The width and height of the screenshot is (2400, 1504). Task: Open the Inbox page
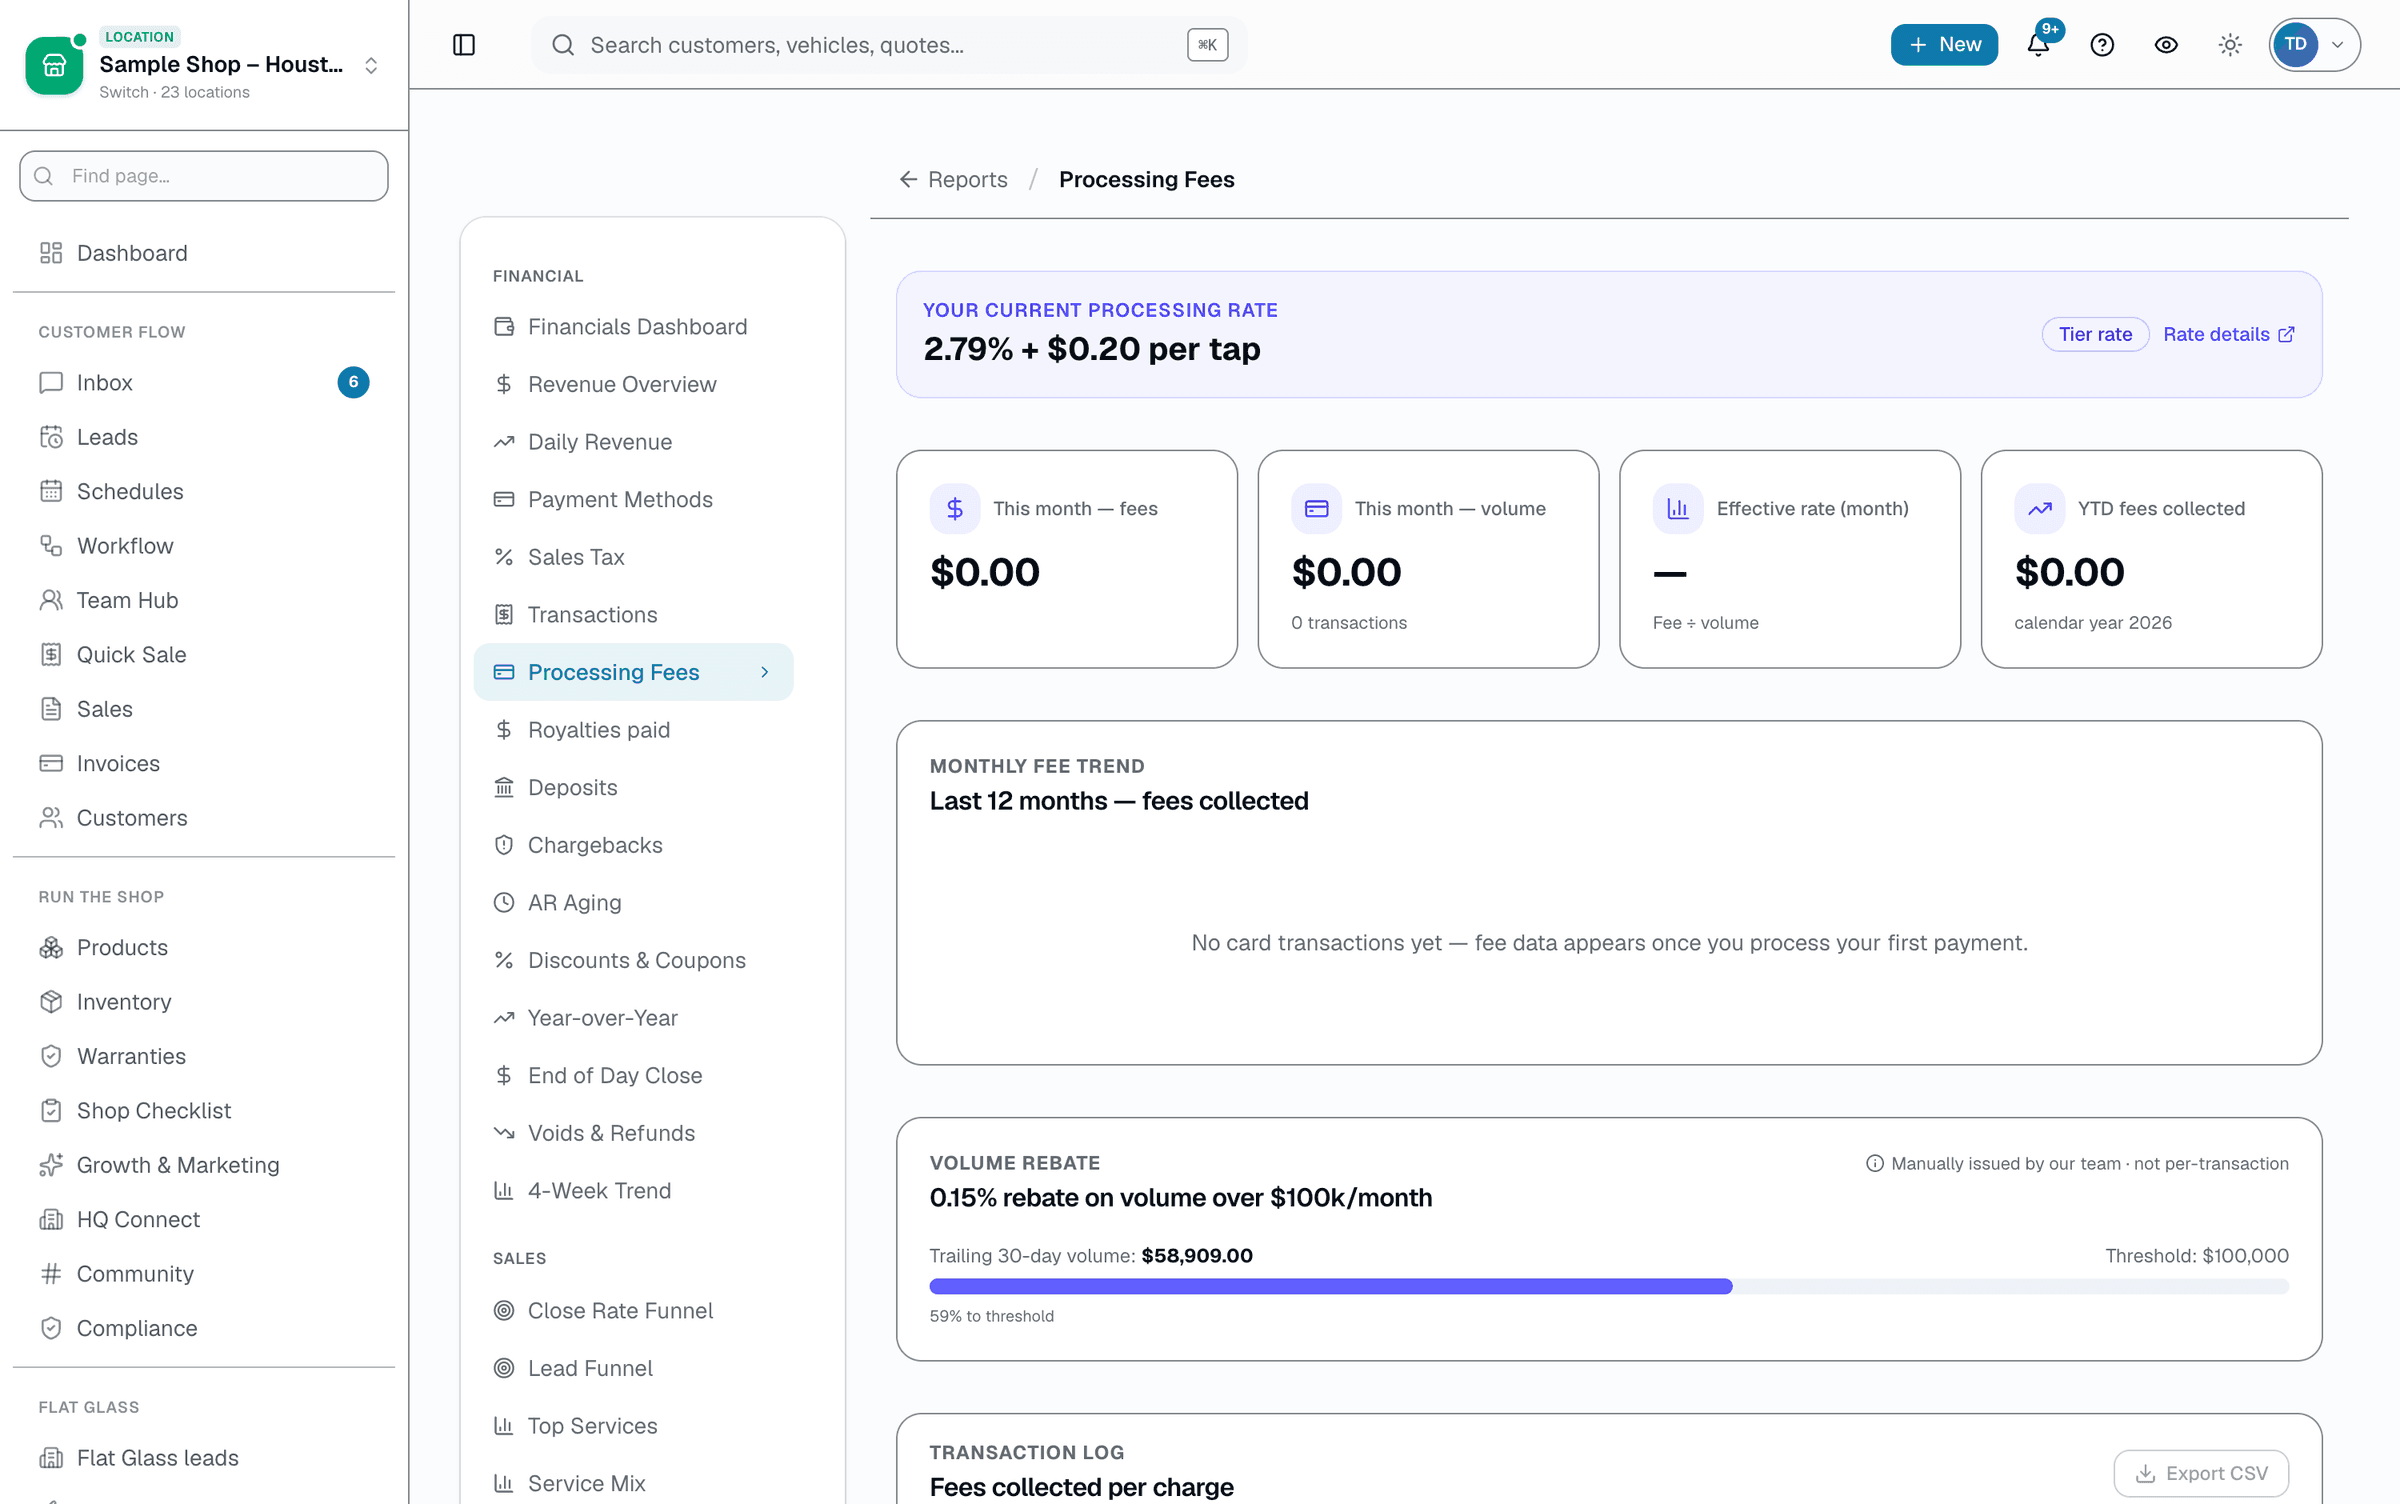204,383
